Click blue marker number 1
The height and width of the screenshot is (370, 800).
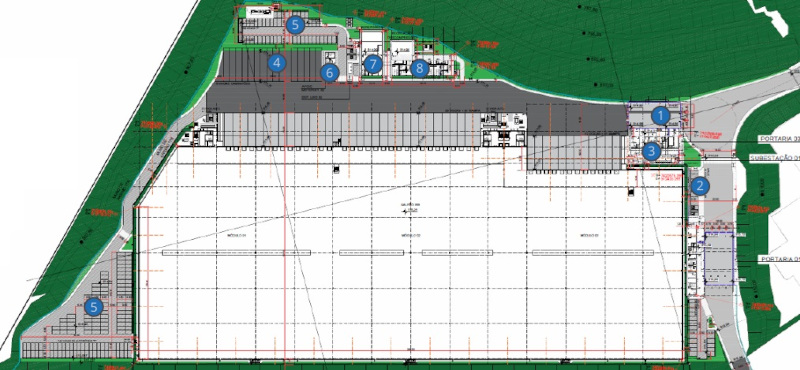pos(661,116)
